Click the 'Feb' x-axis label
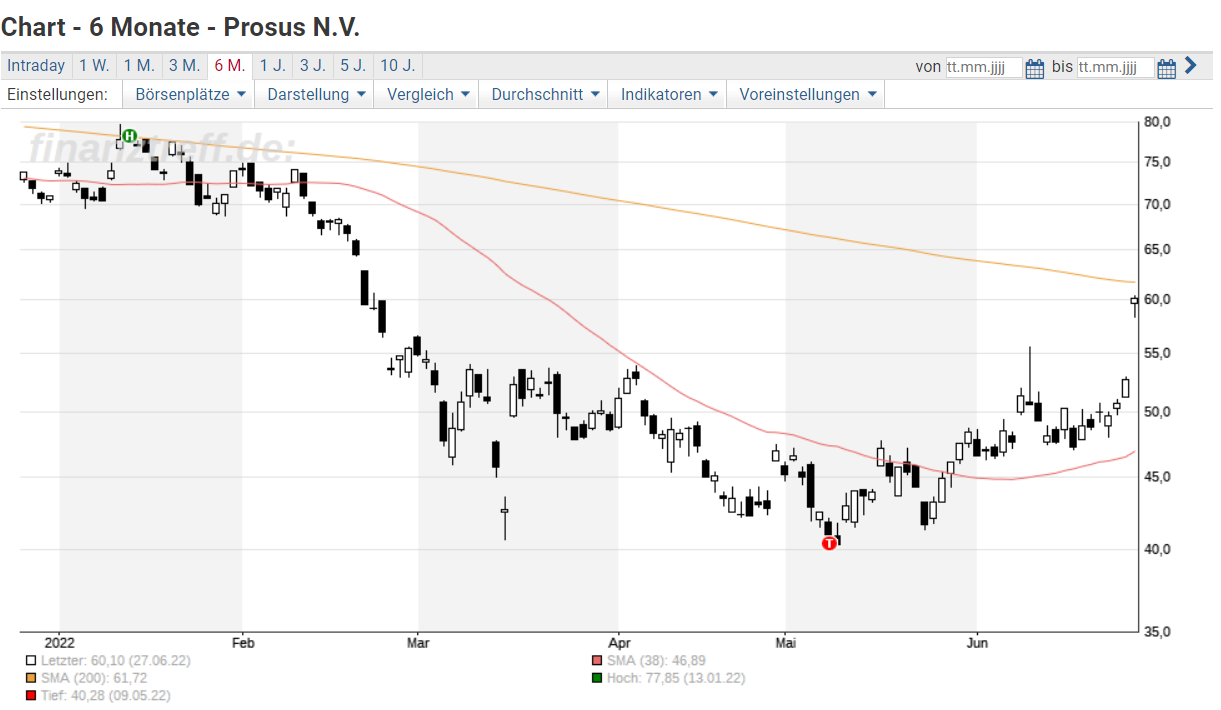The height and width of the screenshot is (710, 1221). click(x=242, y=643)
